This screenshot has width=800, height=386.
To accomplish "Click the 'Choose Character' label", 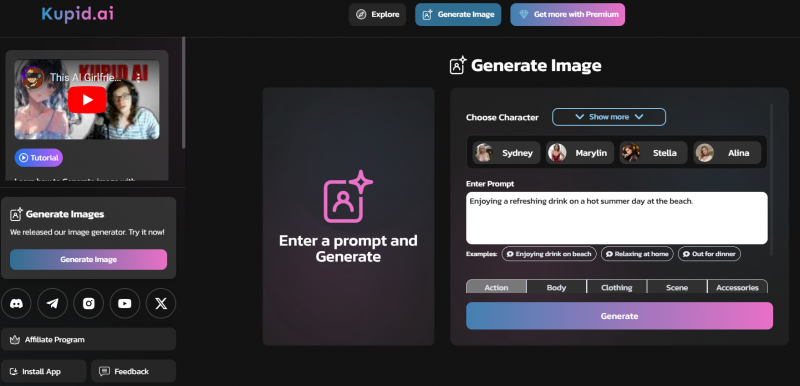I will click(x=502, y=117).
